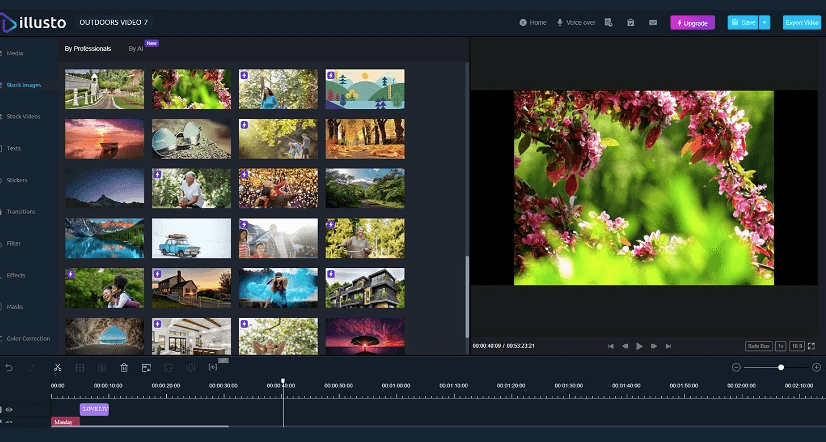Screen dimensions: 826x442
Task: Click the purple Upgrade button
Action: pyautogui.click(x=692, y=22)
